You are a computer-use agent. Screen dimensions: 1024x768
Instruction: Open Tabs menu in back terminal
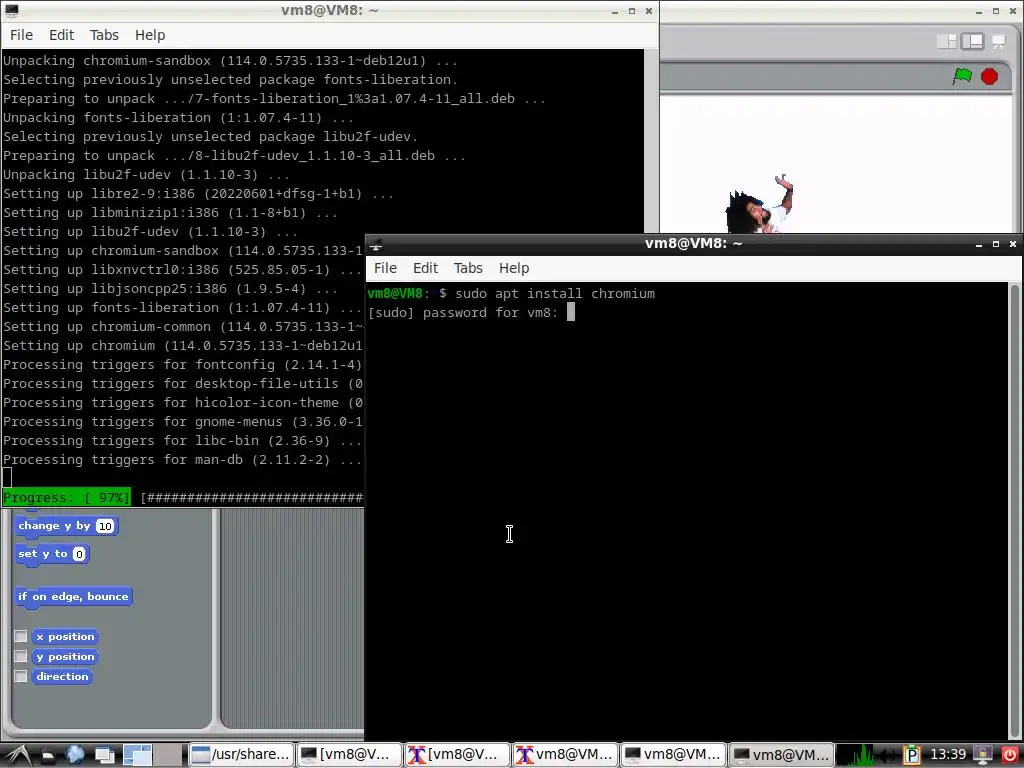pos(104,35)
